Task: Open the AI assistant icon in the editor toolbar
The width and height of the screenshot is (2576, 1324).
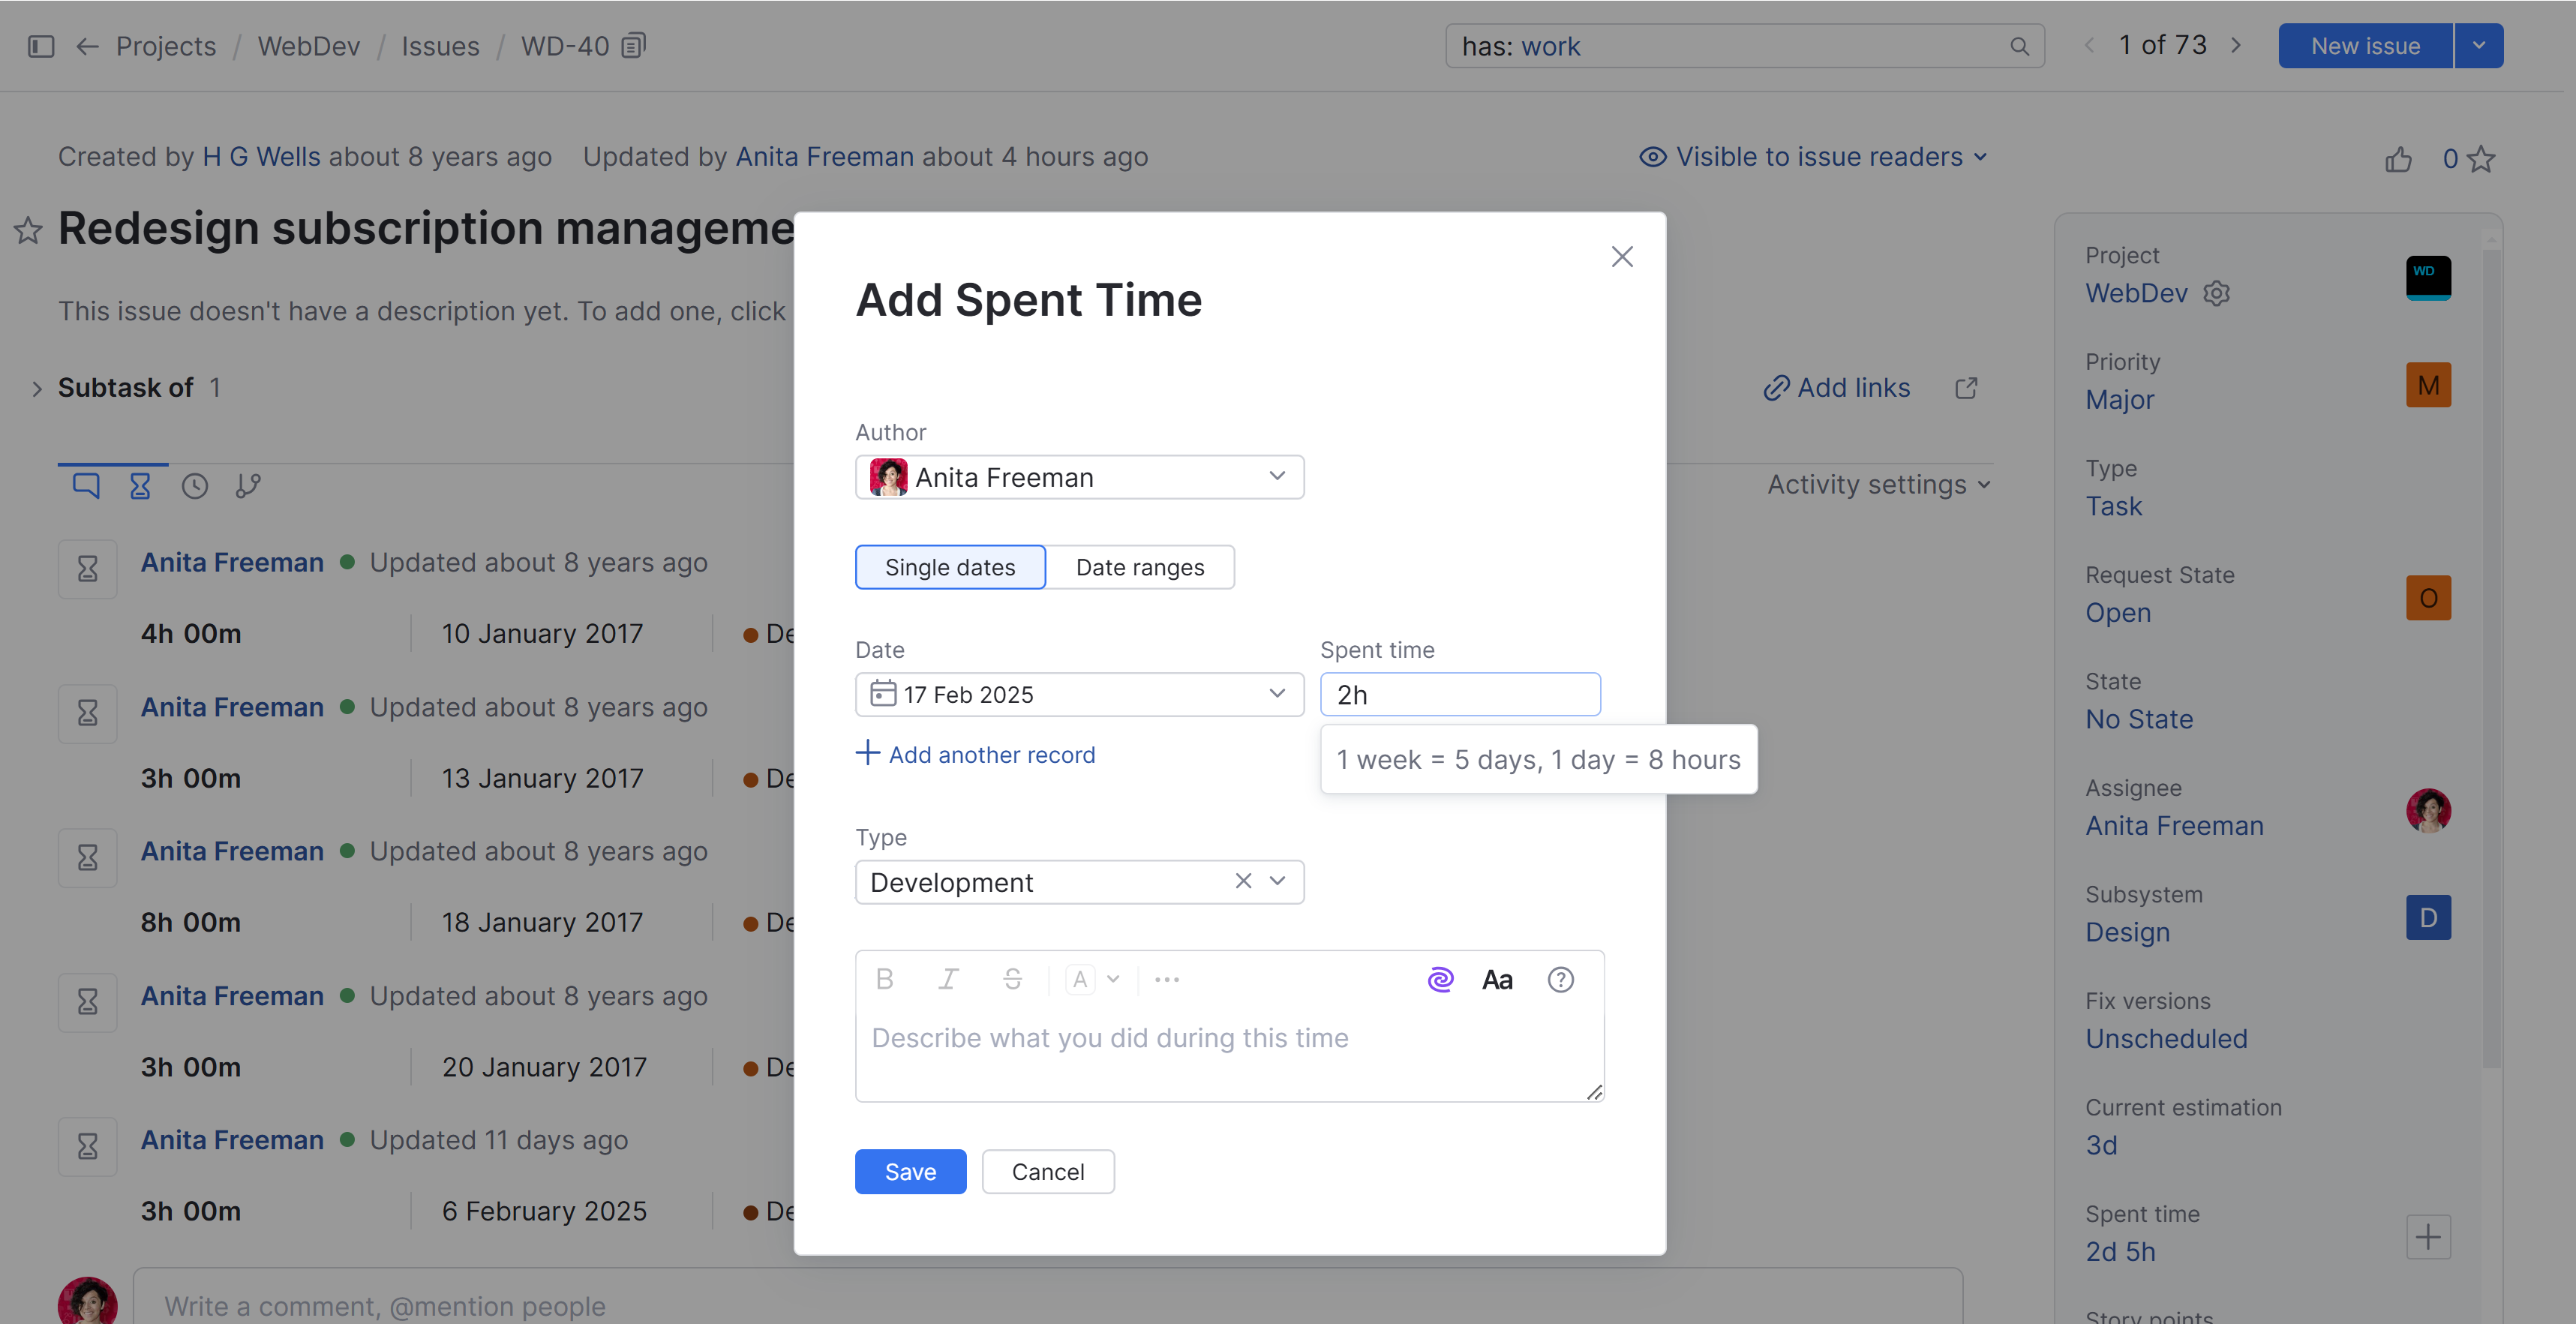Action: point(1440,979)
